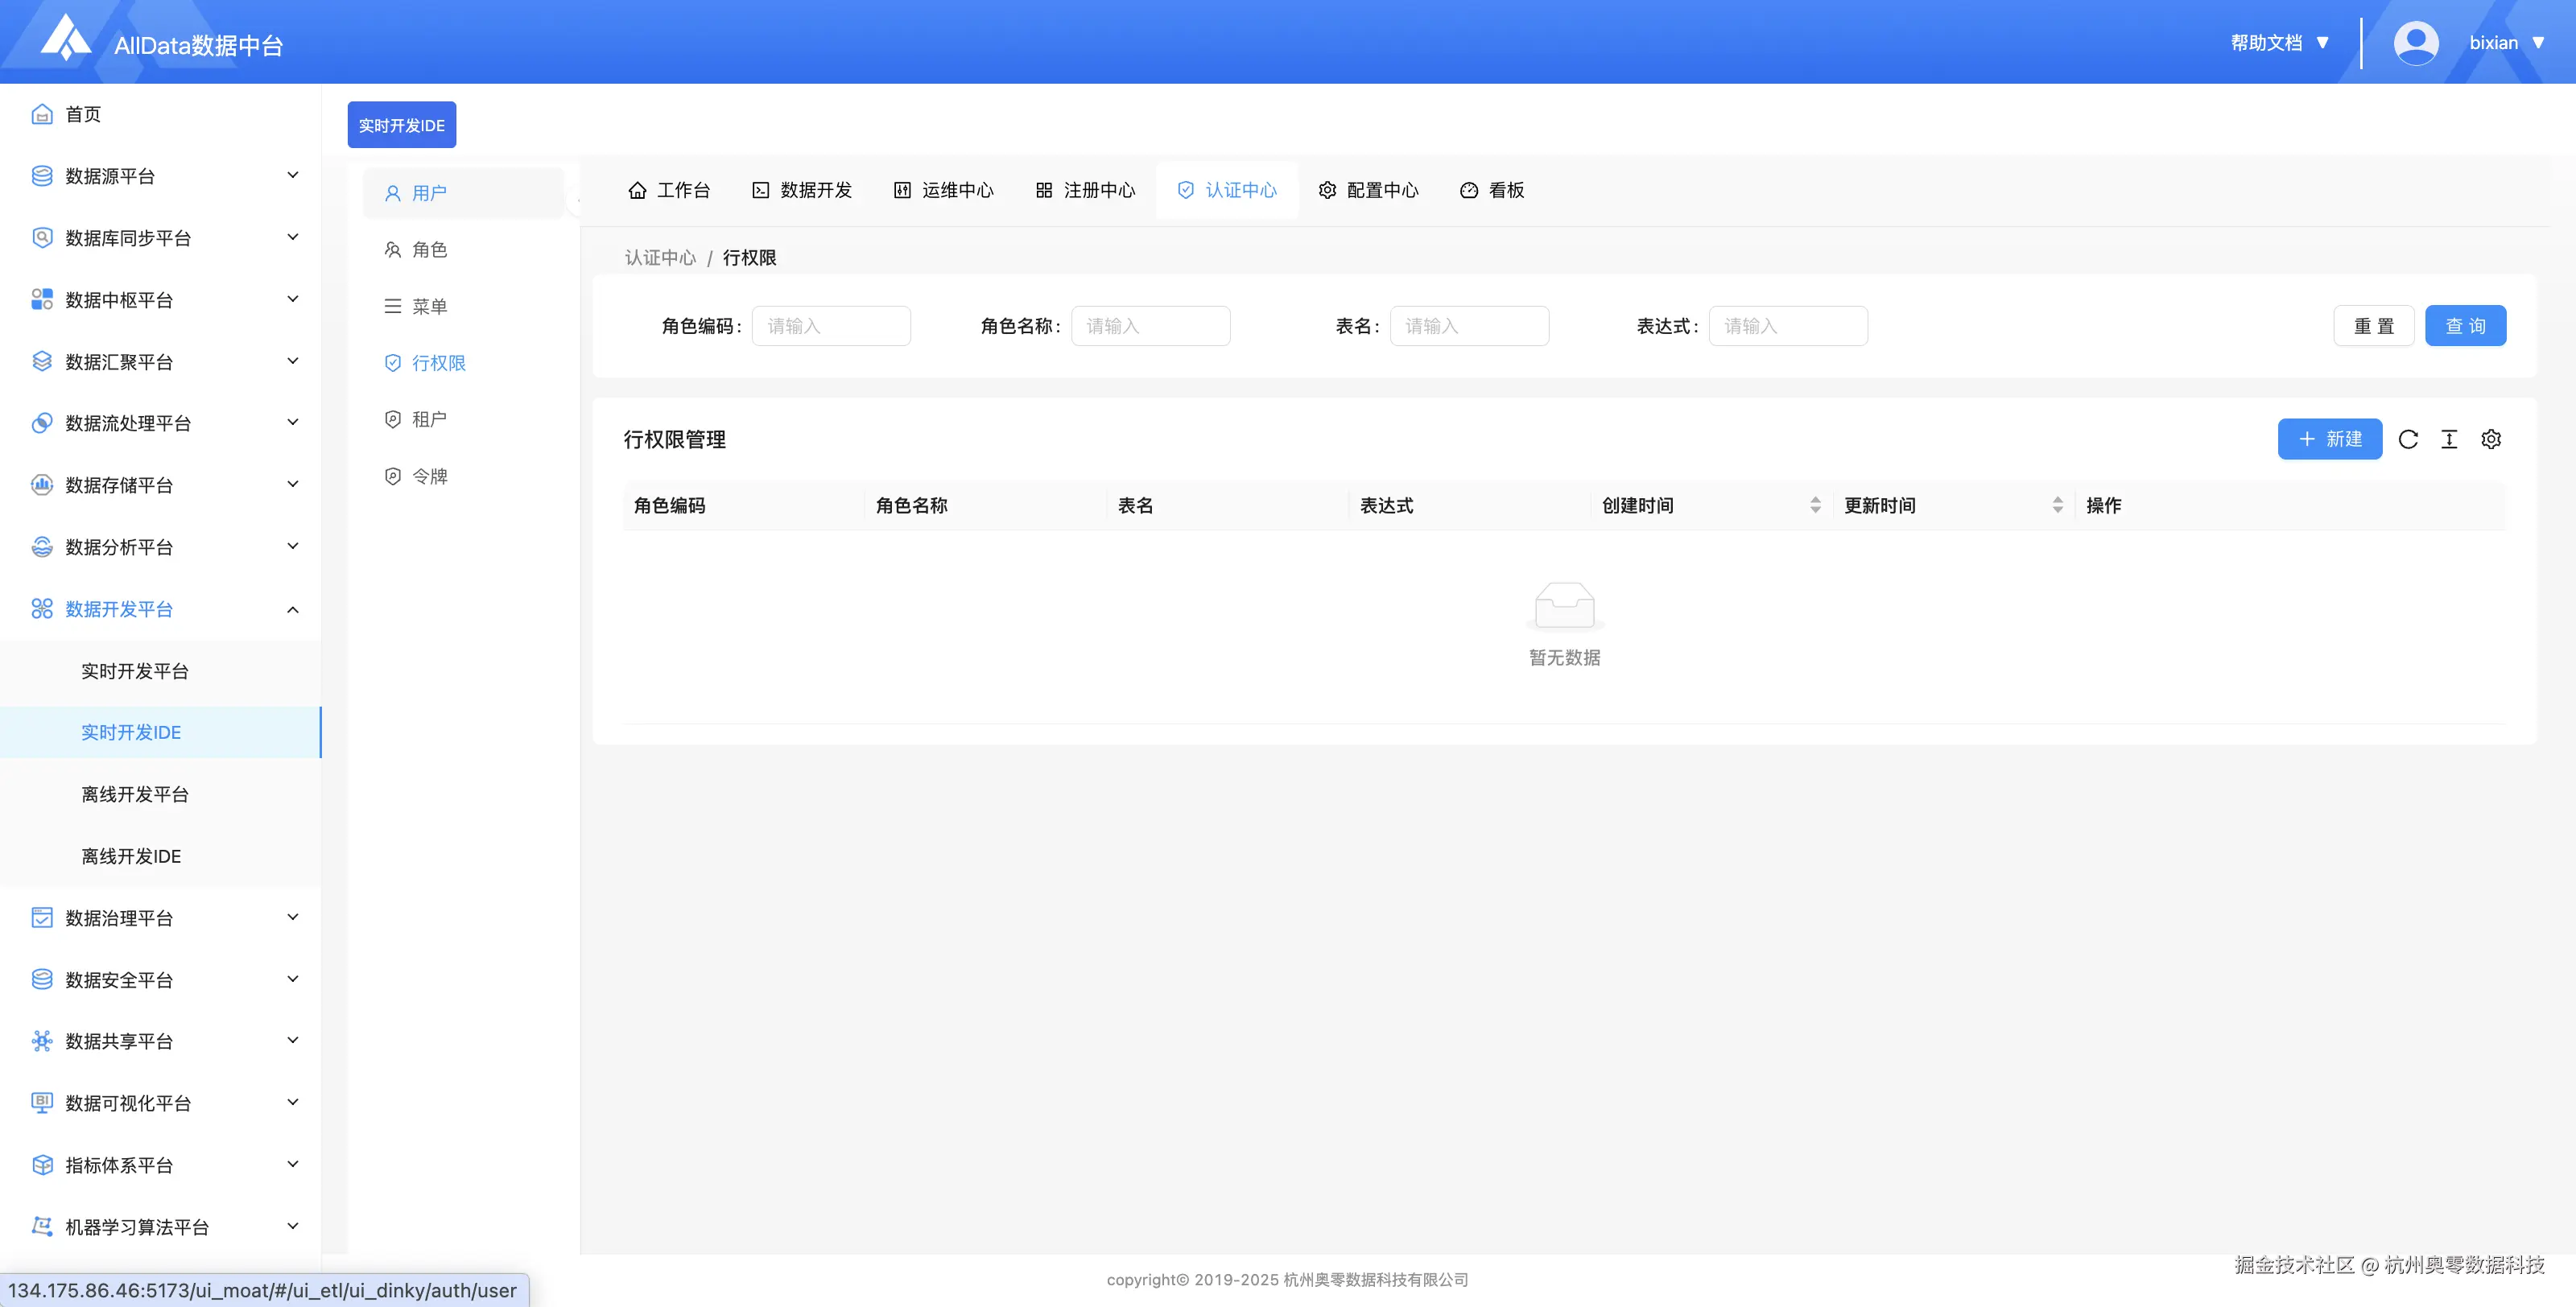Screen dimensions: 2576x1307
Task: Click the table density adjustment icon
Action: (x=2450, y=439)
